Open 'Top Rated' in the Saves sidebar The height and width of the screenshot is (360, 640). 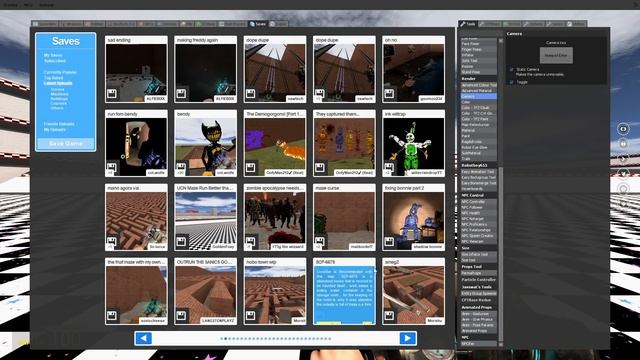coord(53,78)
